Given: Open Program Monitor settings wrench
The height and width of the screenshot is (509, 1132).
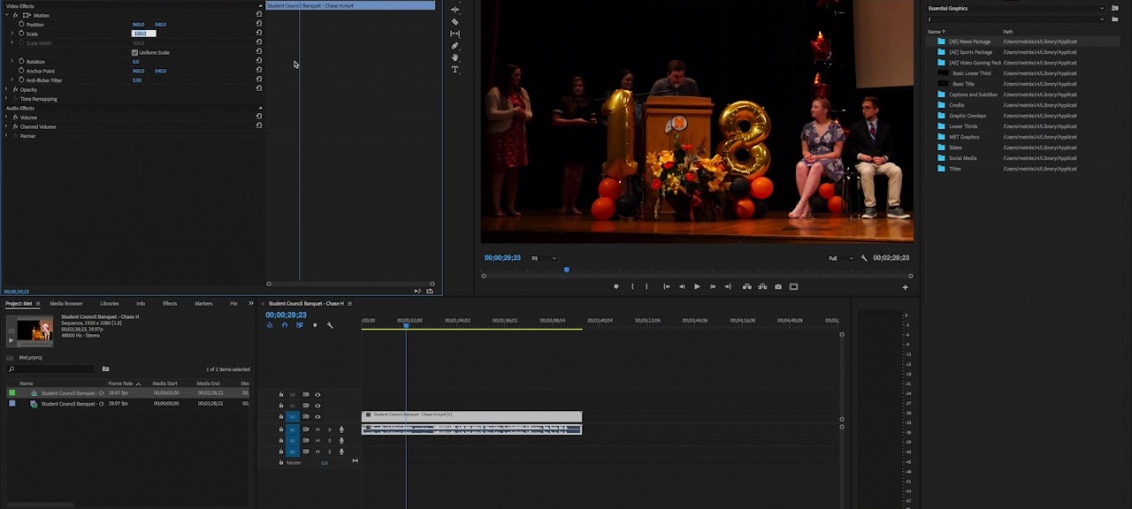Looking at the screenshot, I should (864, 258).
